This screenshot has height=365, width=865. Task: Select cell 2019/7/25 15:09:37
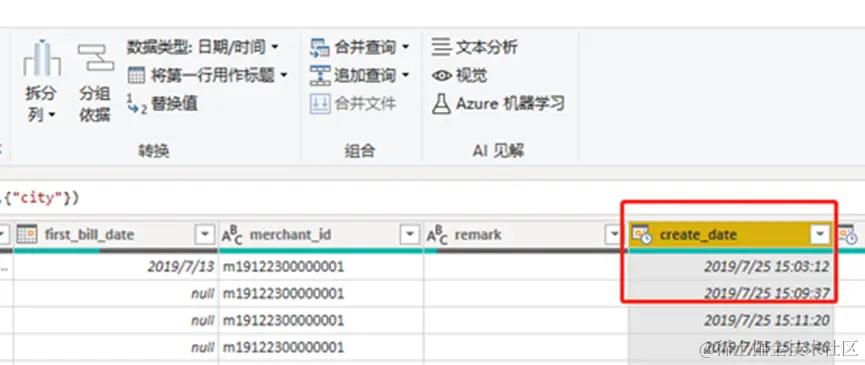pyautogui.click(x=731, y=293)
